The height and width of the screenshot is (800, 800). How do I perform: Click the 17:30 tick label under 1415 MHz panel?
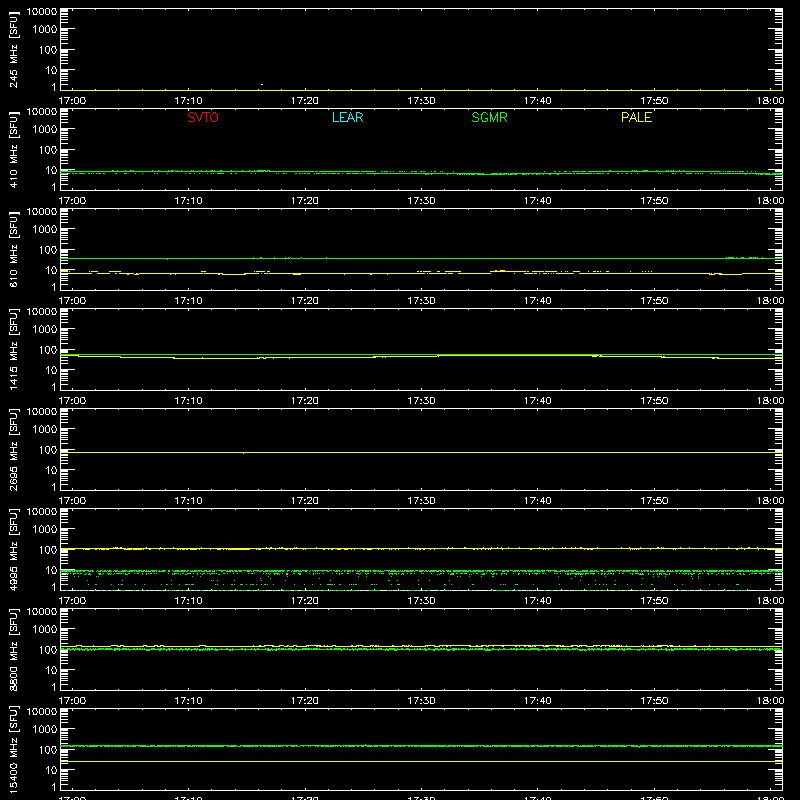tap(421, 401)
